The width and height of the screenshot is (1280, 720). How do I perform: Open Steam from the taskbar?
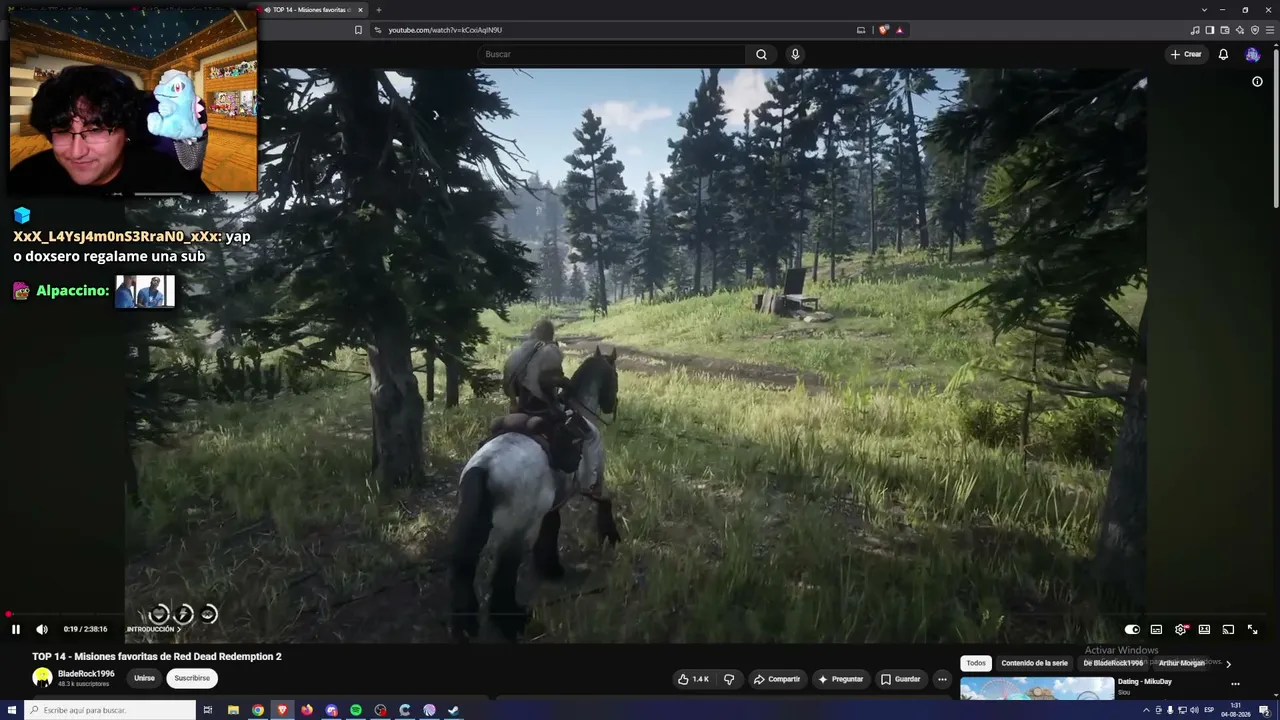point(453,710)
